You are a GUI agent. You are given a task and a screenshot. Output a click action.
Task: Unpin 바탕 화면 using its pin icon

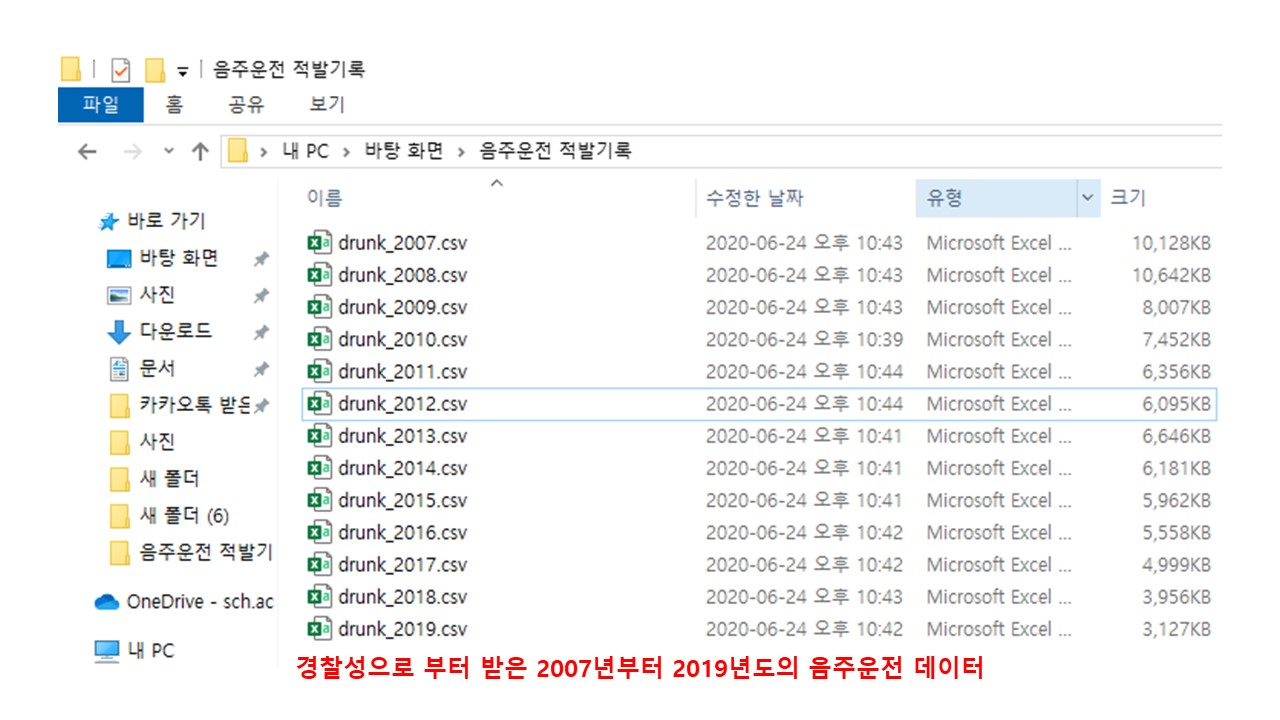point(261,259)
